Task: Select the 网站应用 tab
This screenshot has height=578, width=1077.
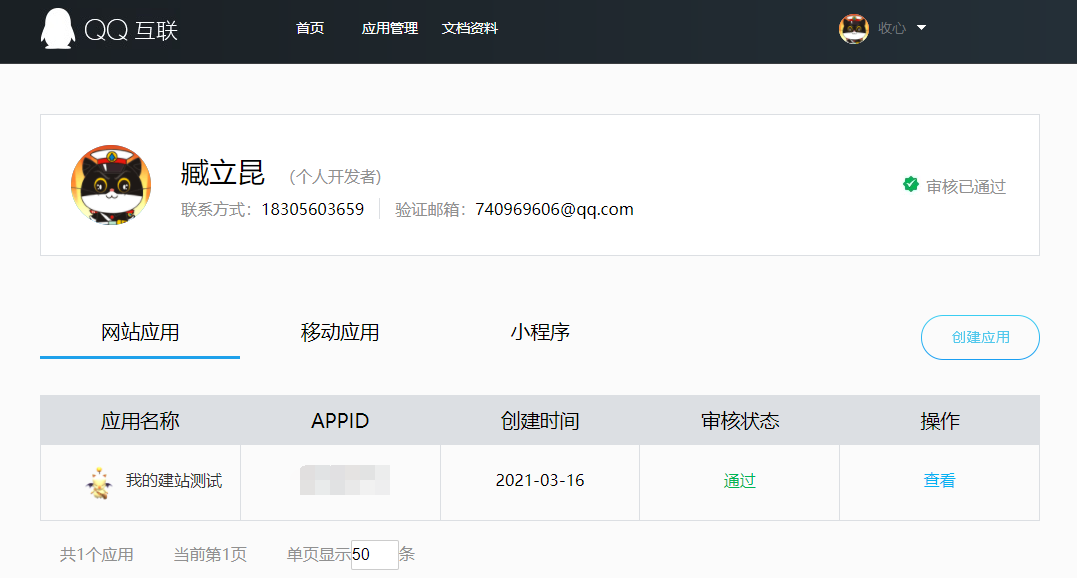Action: (140, 333)
